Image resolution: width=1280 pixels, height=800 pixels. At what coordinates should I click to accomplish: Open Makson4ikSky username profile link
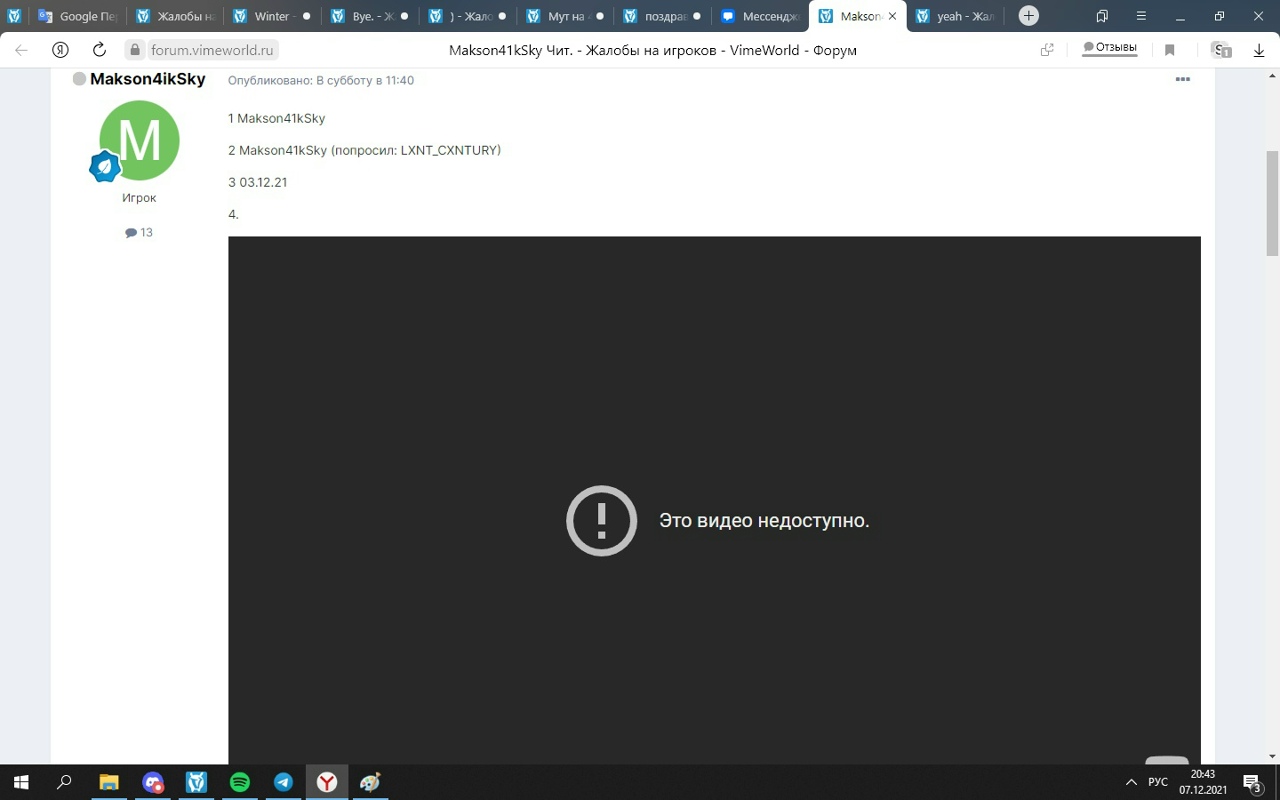147,79
